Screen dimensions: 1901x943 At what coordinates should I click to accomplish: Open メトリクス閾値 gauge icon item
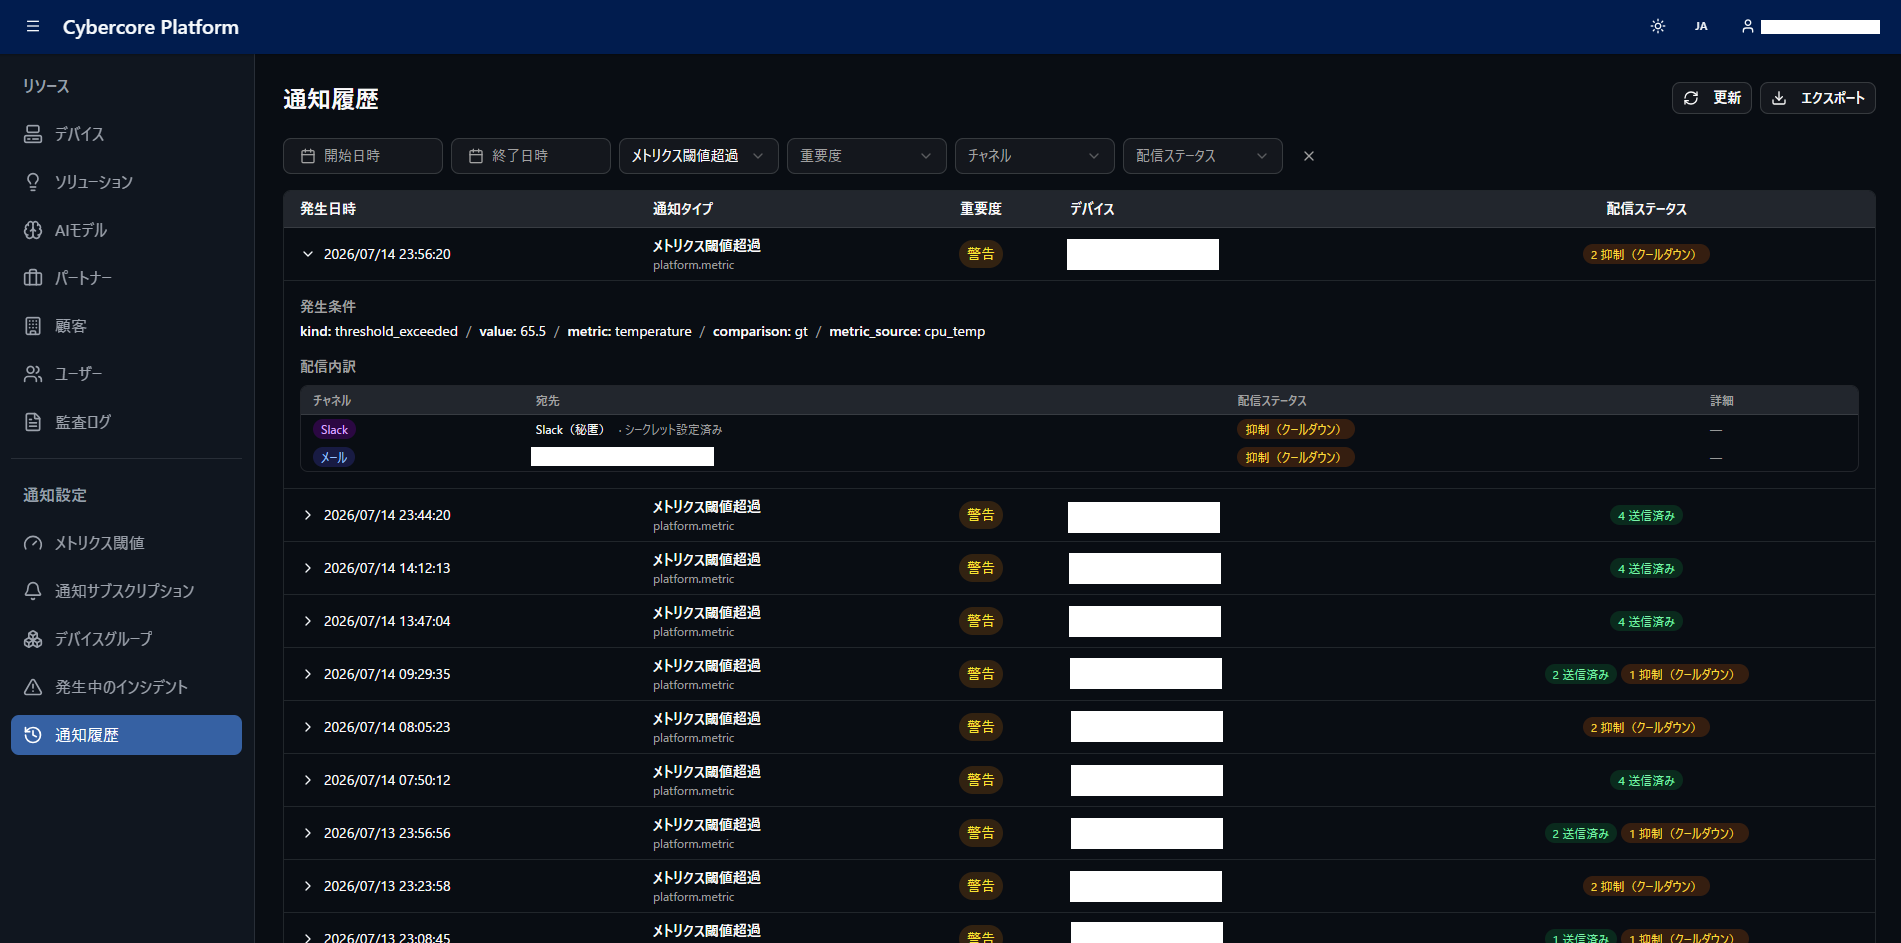click(126, 543)
